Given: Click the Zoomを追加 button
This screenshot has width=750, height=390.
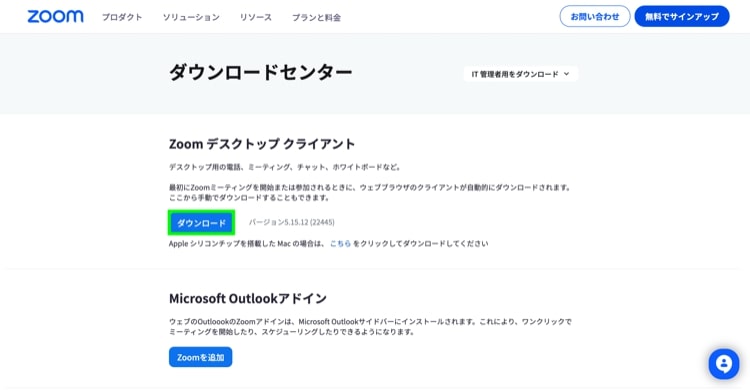Looking at the screenshot, I should 200,357.
